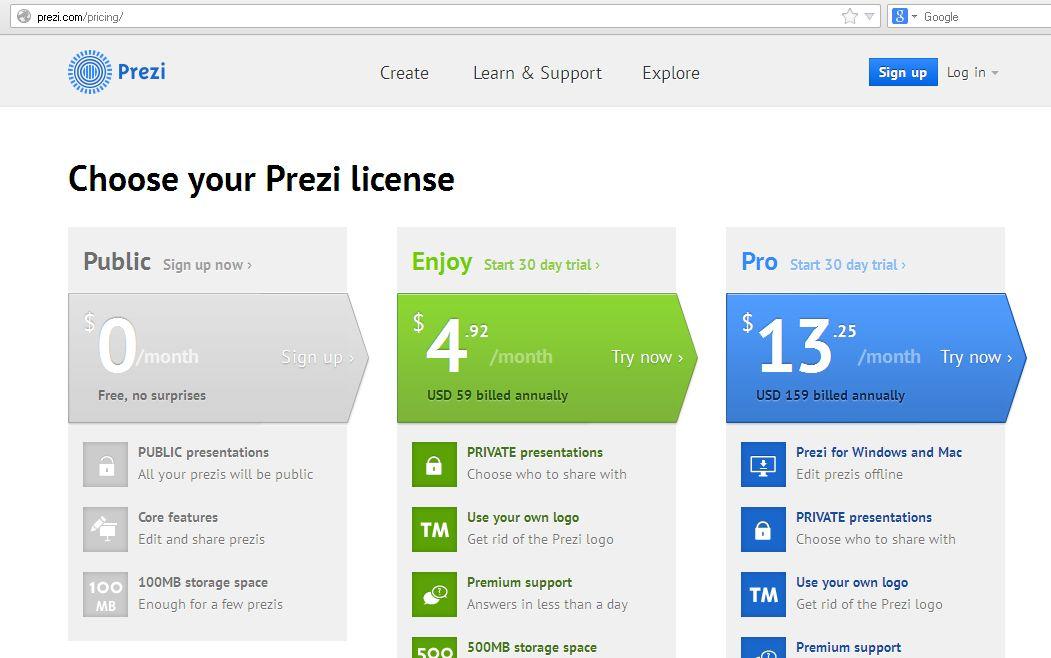Click 'Core features' title in Public plan
The width and height of the screenshot is (1051, 658).
click(x=178, y=517)
